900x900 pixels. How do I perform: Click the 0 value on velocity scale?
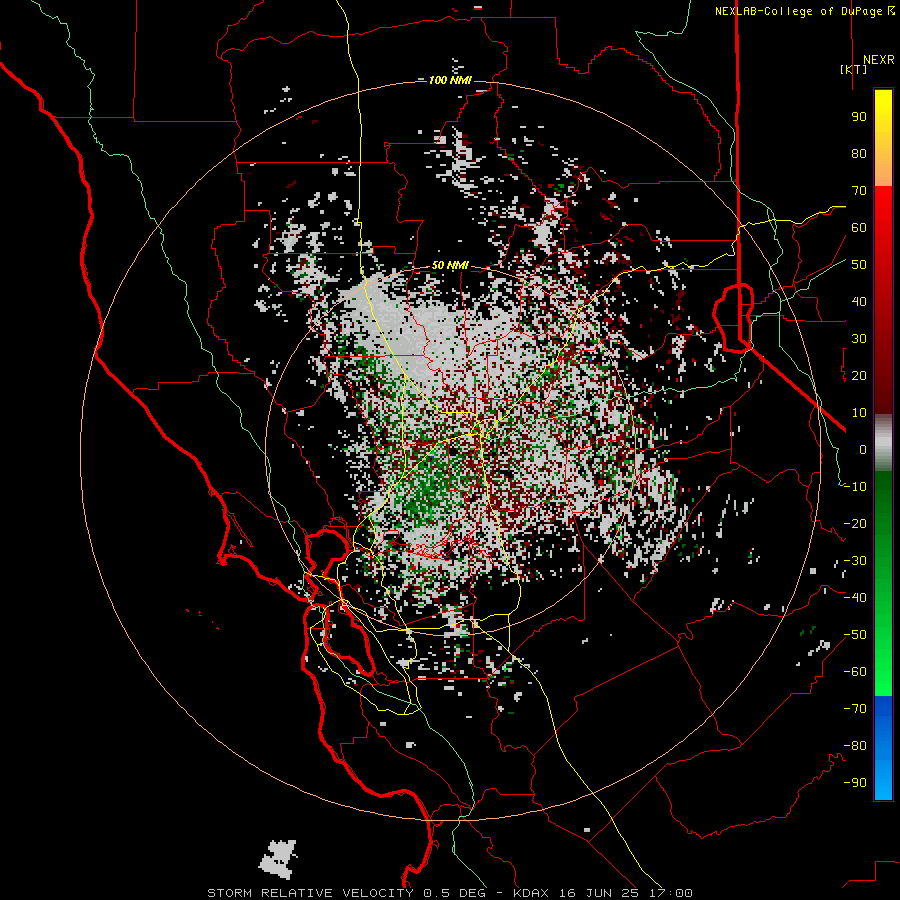(863, 449)
